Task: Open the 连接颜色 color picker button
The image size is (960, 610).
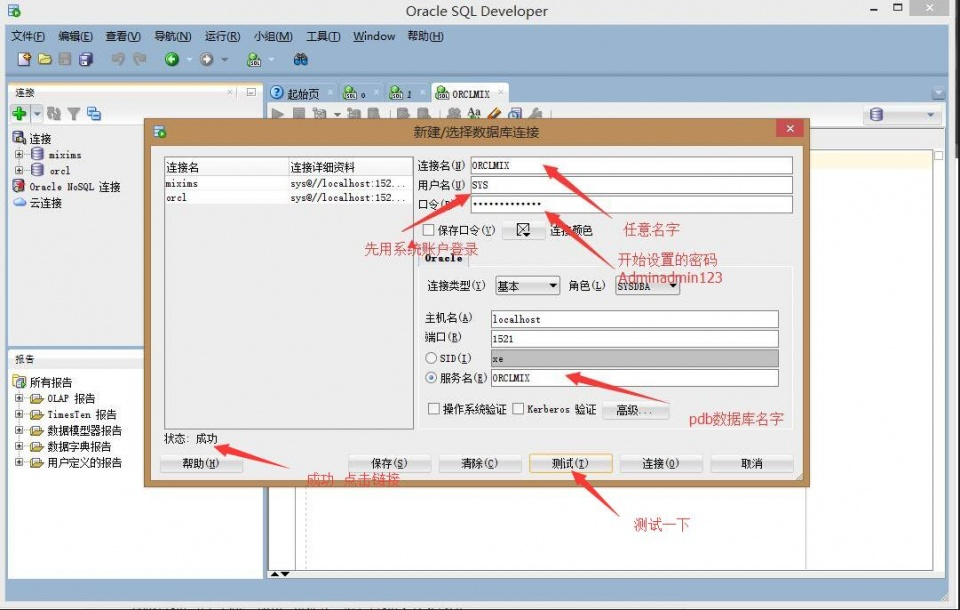Action: [x=523, y=230]
